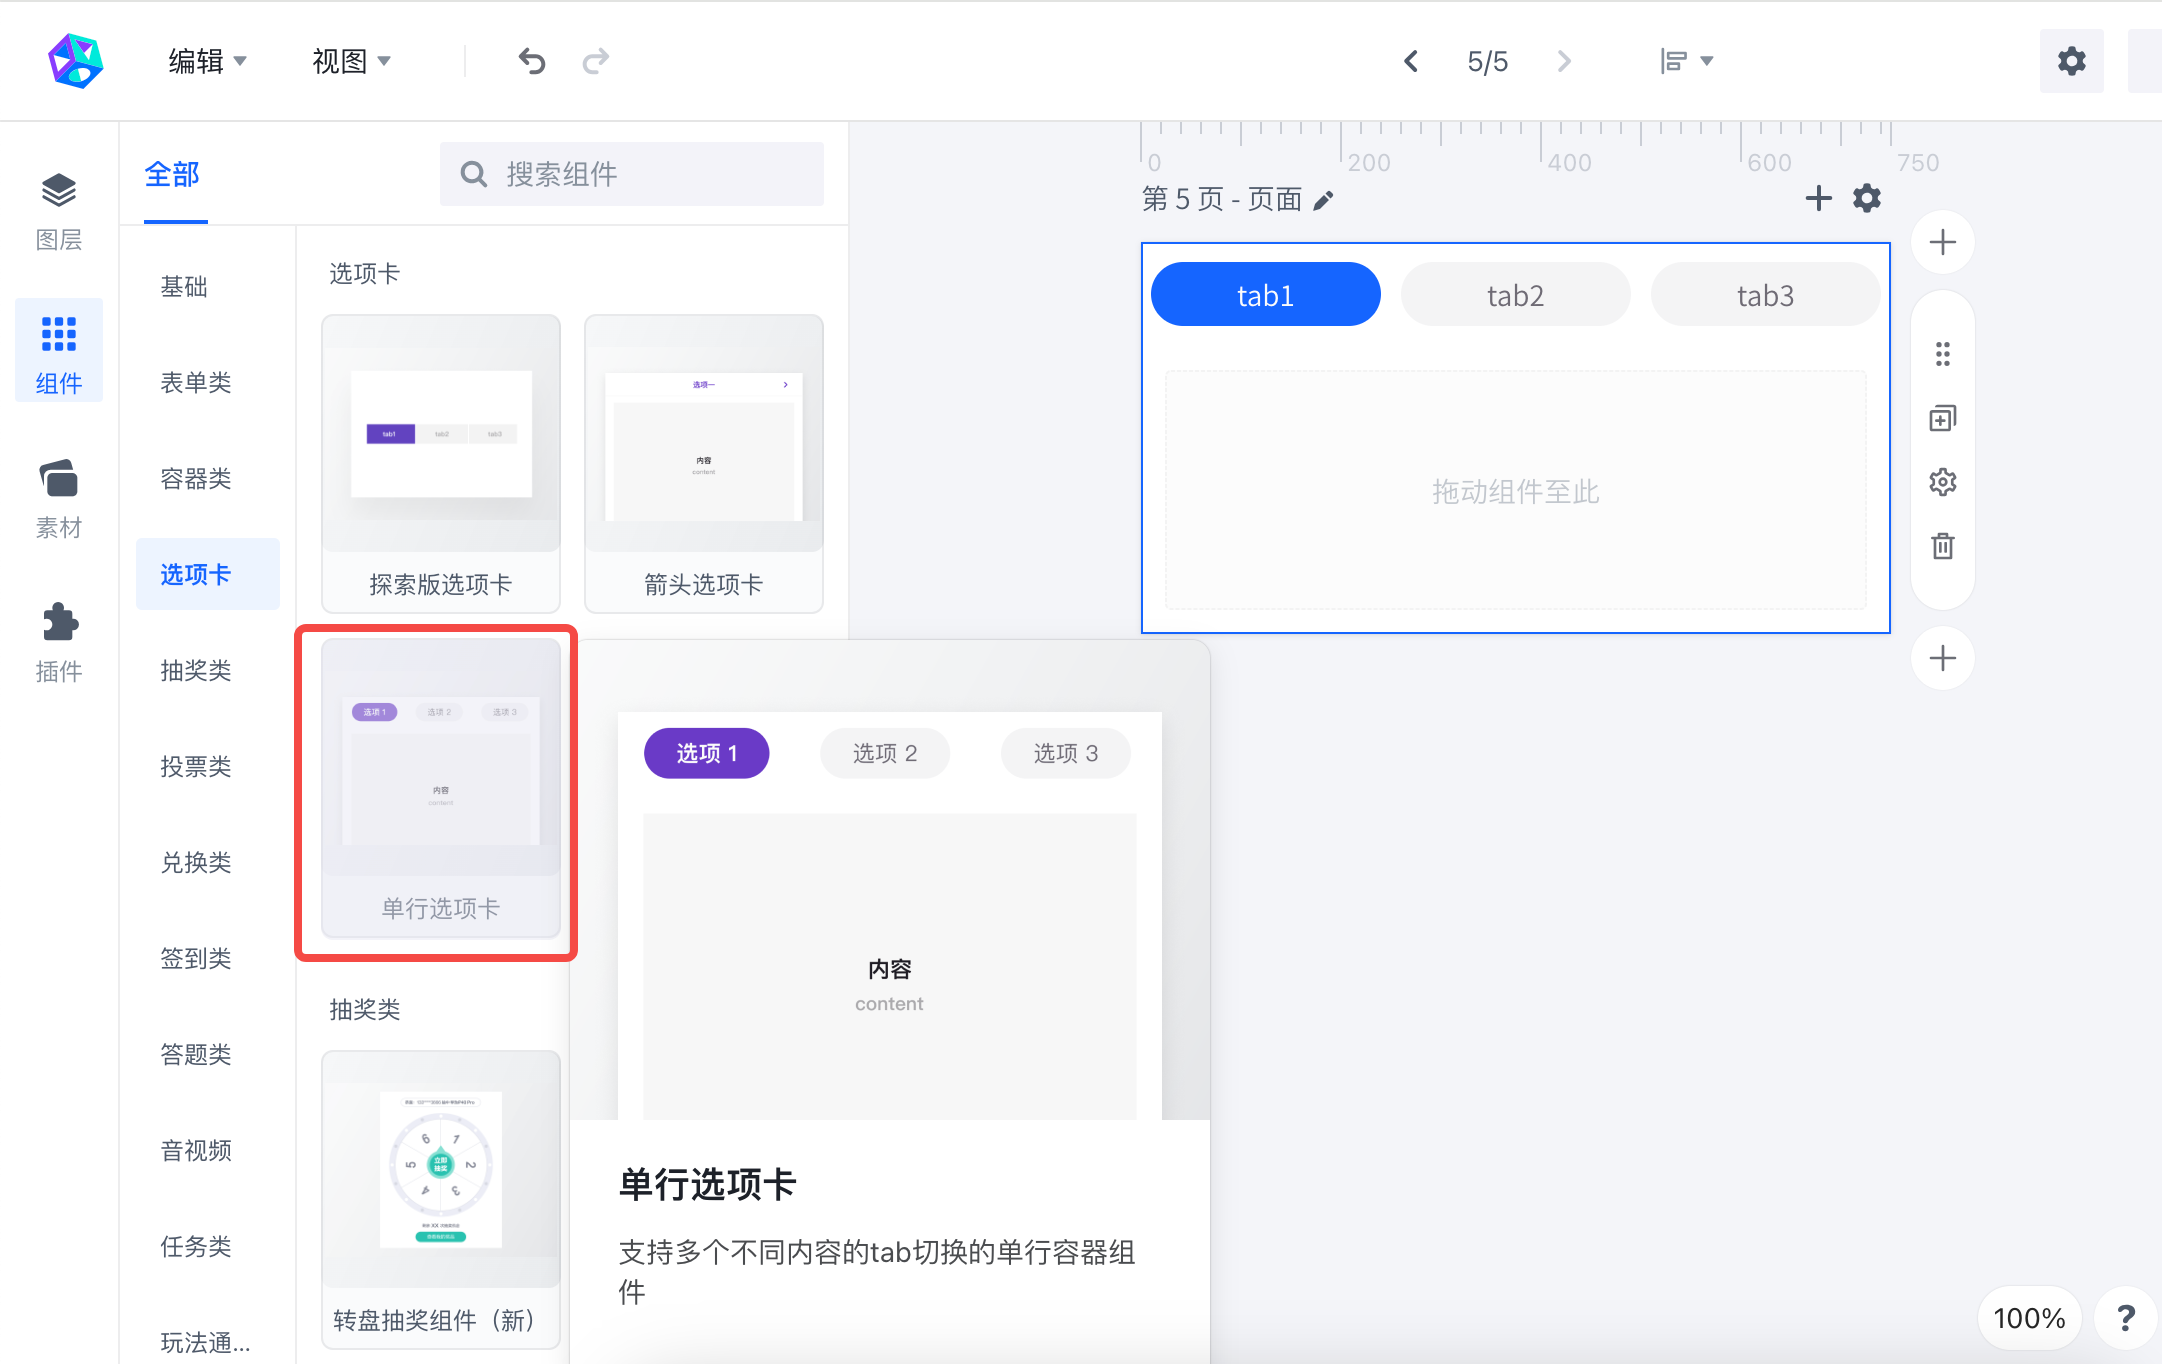Click the drag handle dots icon
Image resolution: width=2162 pixels, height=1364 pixels.
[x=1943, y=354]
